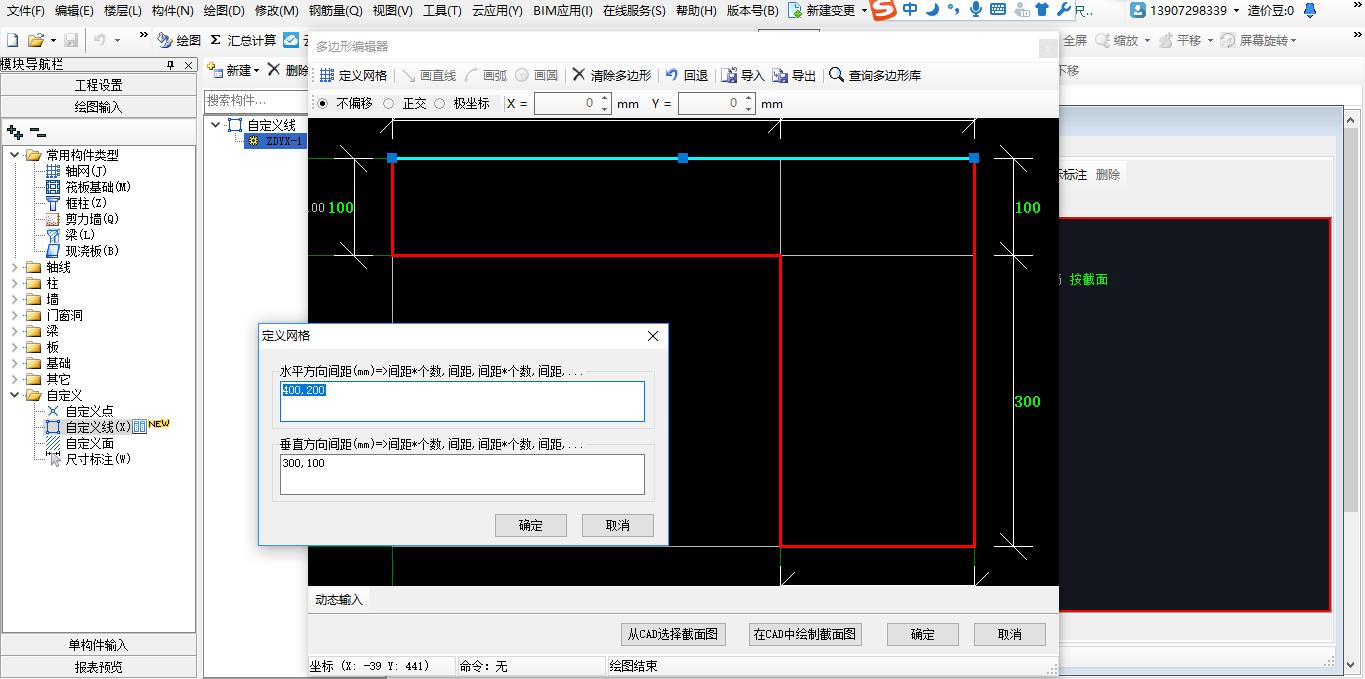Screen dimensions: 1365x679
Task: Click the 缩放 zoom tool in the toolbar
Action: click(x=1117, y=40)
